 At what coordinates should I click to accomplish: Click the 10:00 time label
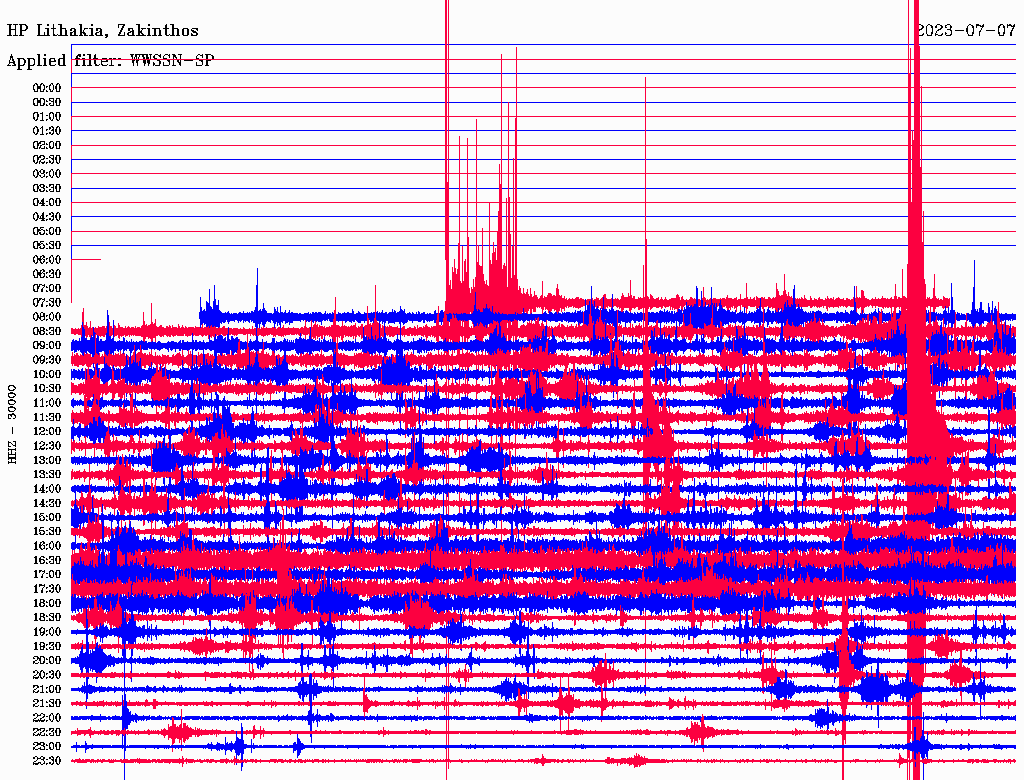click(47, 375)
